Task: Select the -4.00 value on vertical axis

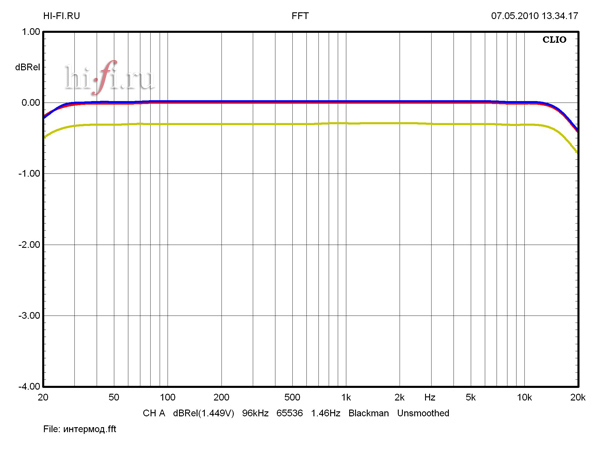Action: coord(28,386)
